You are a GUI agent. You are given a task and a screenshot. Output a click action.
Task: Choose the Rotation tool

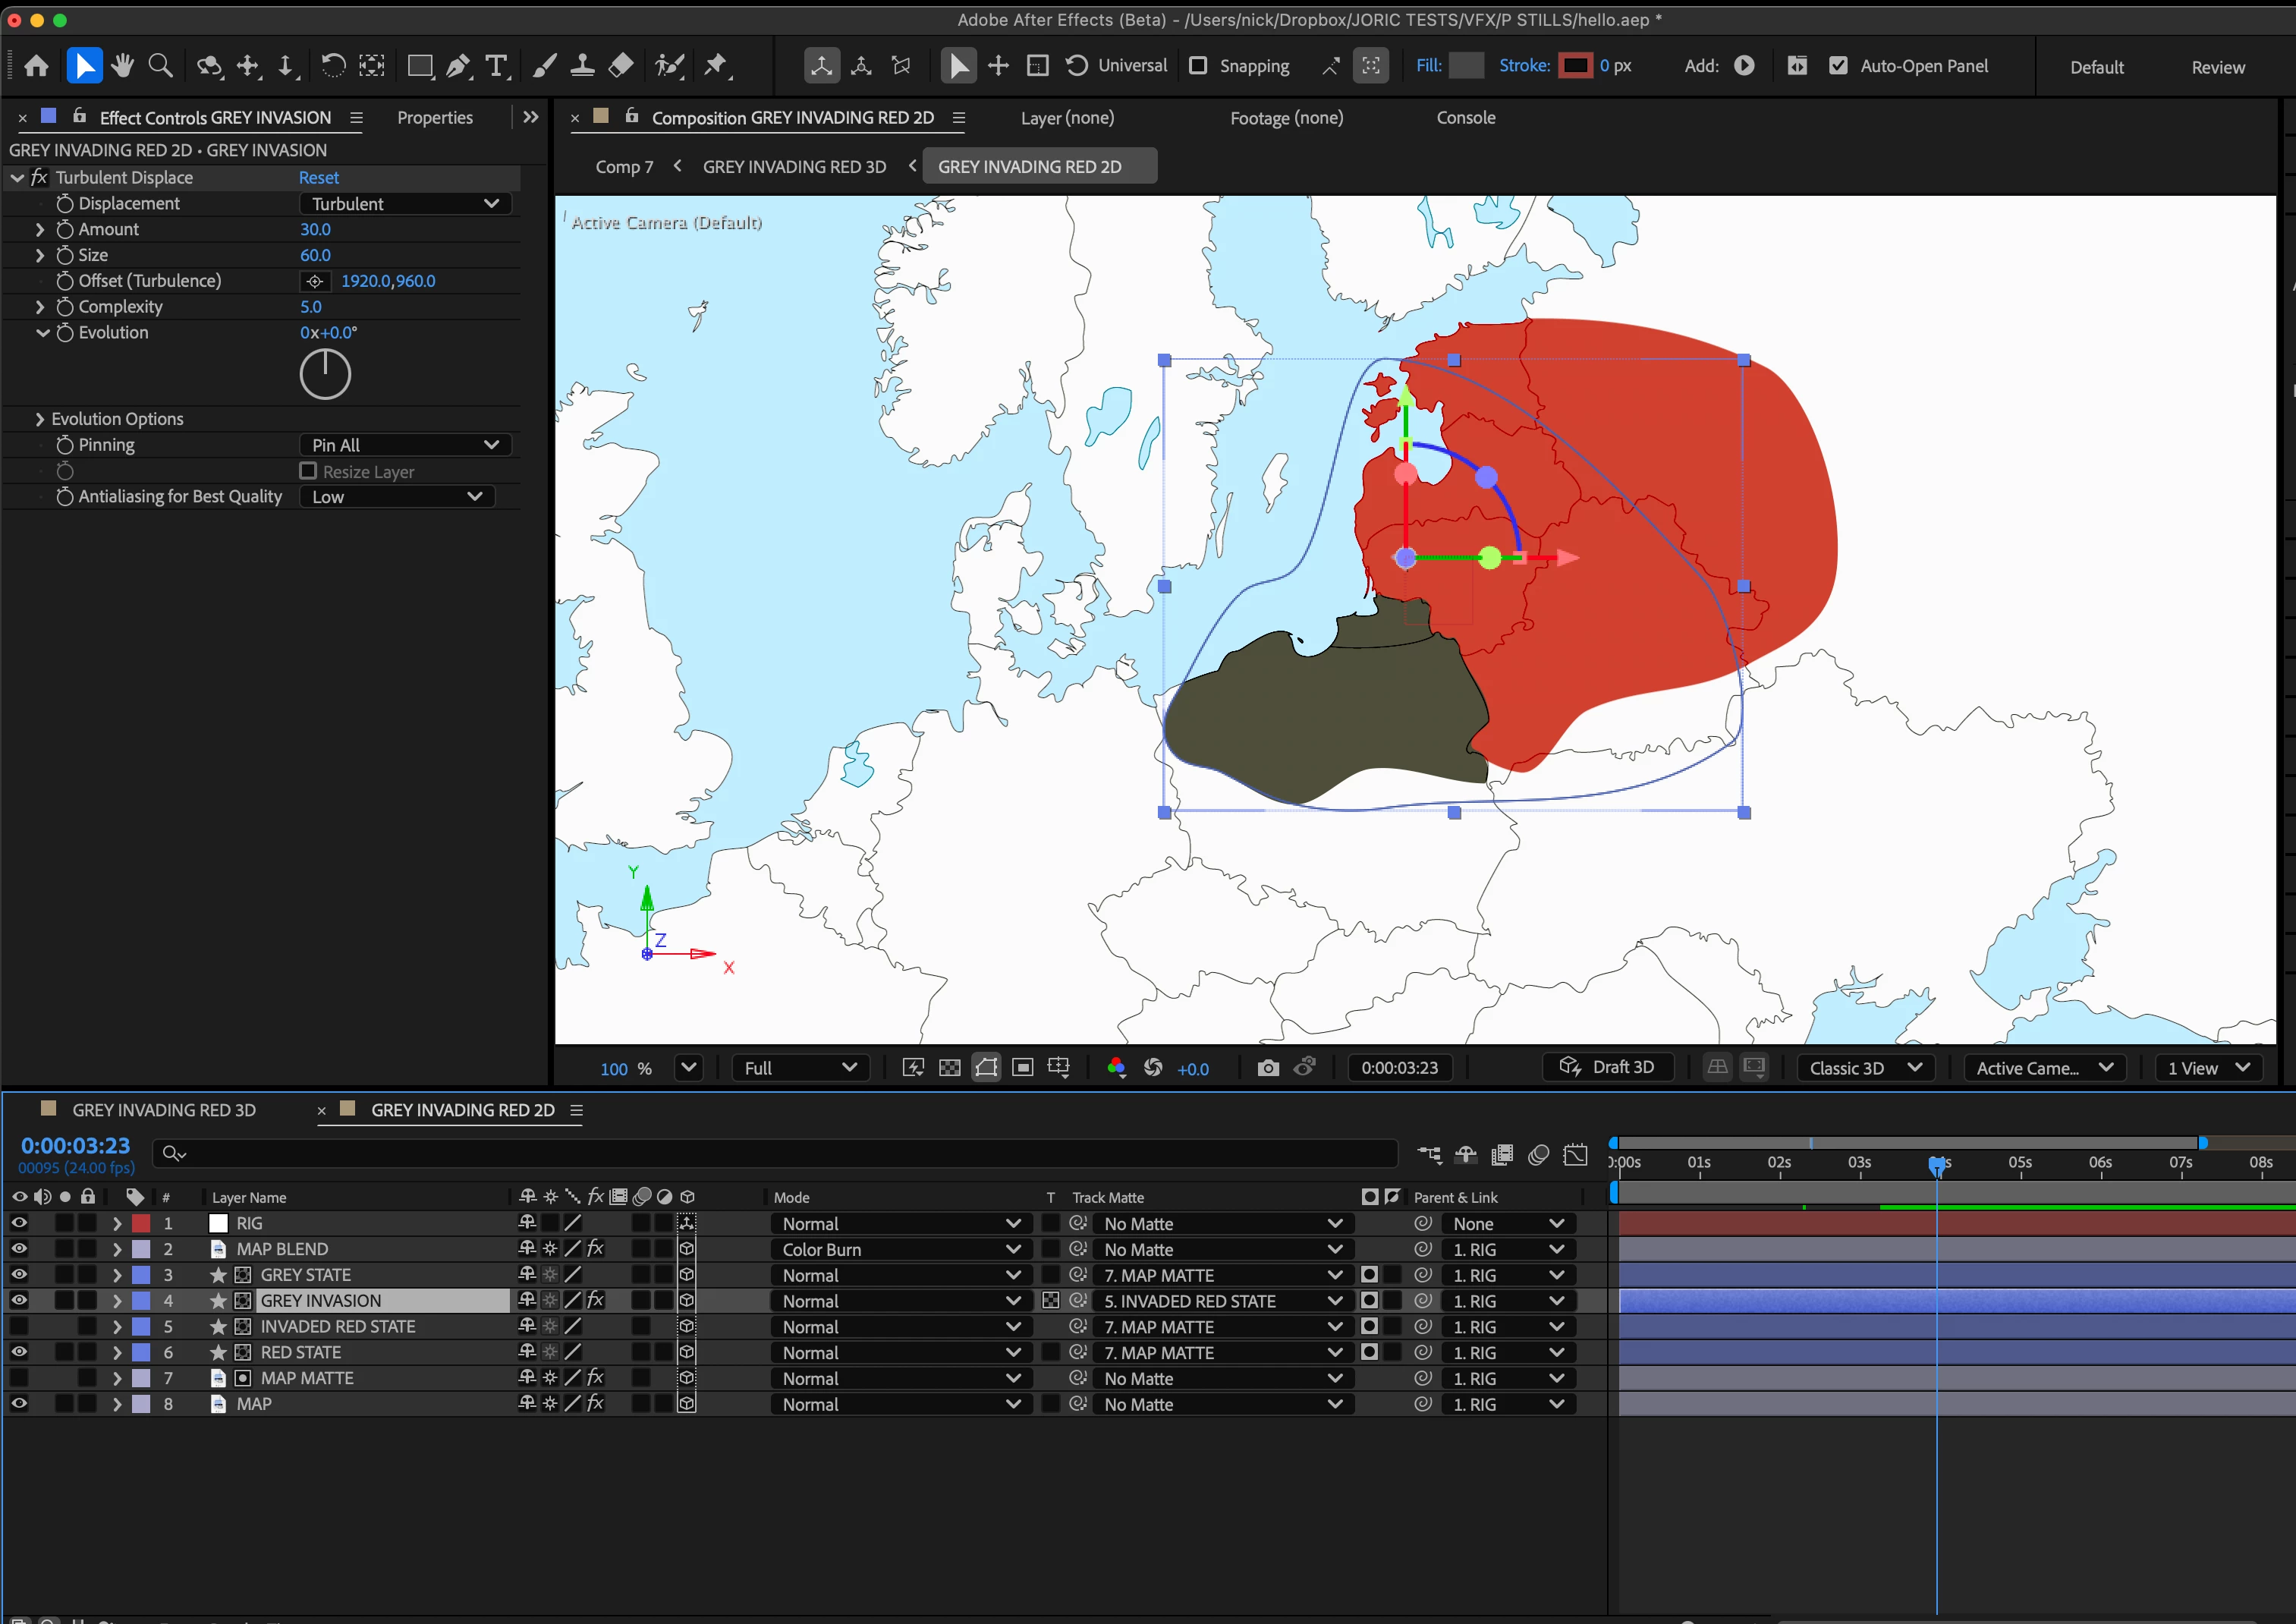click(332, 66)
